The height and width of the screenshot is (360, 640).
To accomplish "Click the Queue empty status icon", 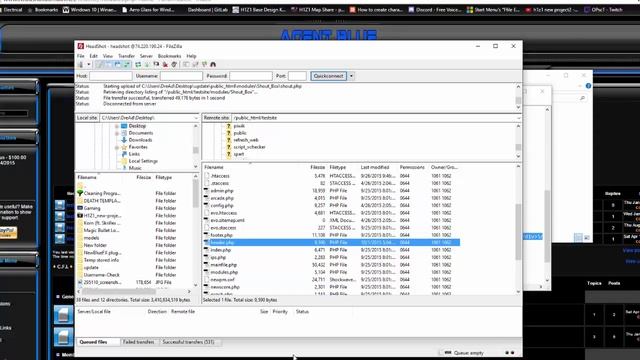I will click(x=448, y=353).
